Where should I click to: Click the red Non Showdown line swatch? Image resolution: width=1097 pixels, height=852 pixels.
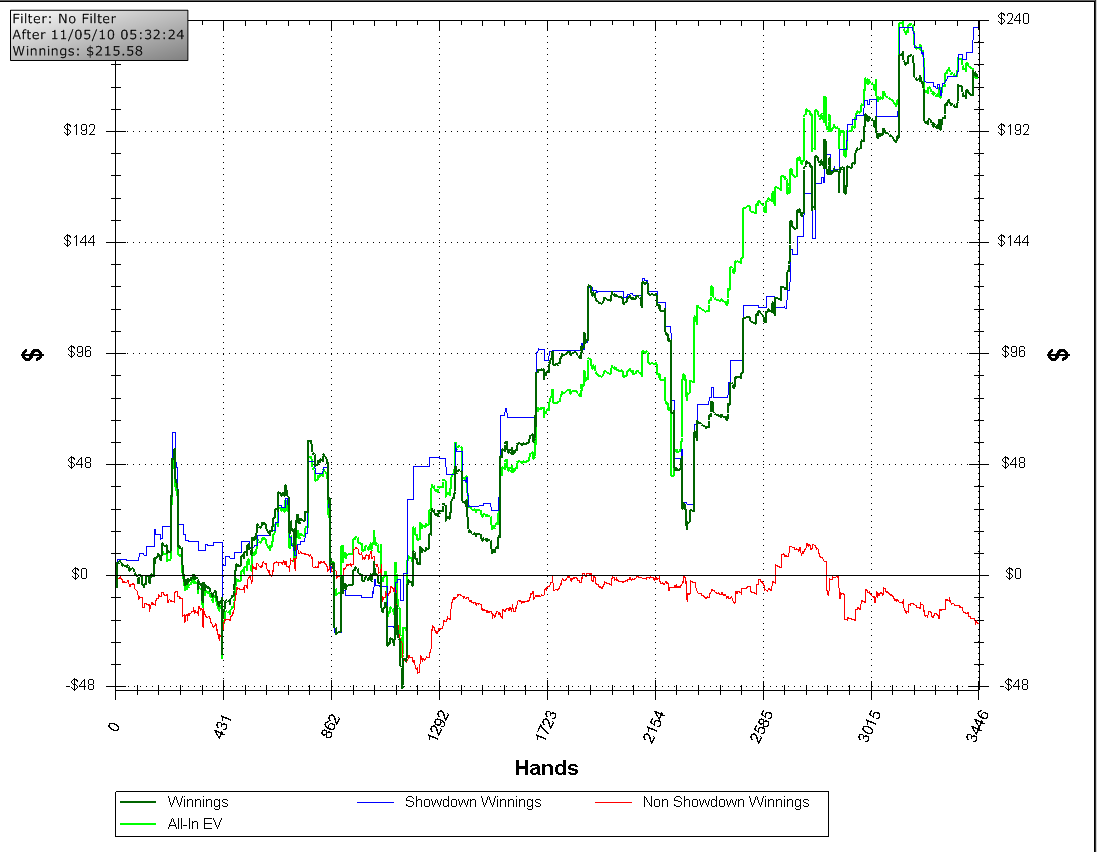coord(614,802)
